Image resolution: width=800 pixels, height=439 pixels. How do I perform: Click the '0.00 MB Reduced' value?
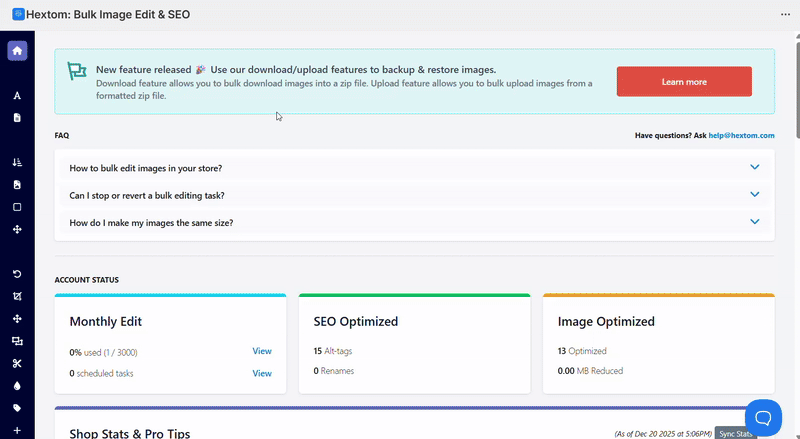590,371
